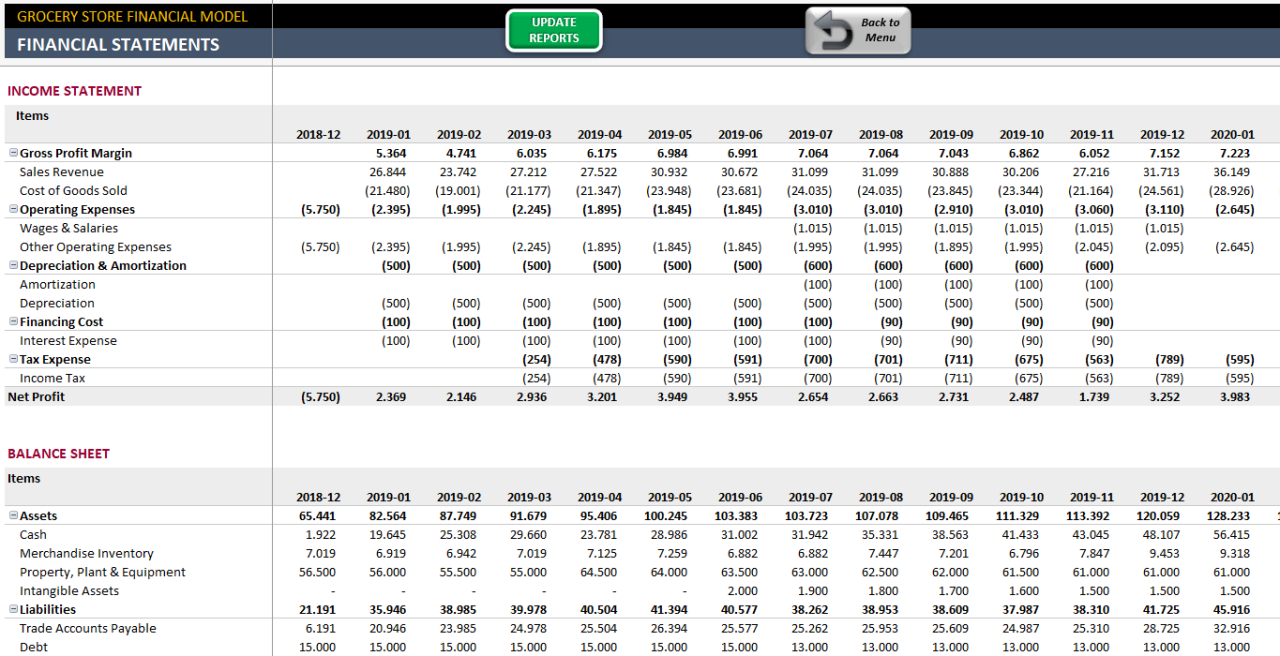1280x656 pixels.
Task: Collapse the Operating Expenses group
Action: click(x=13, y=209)
